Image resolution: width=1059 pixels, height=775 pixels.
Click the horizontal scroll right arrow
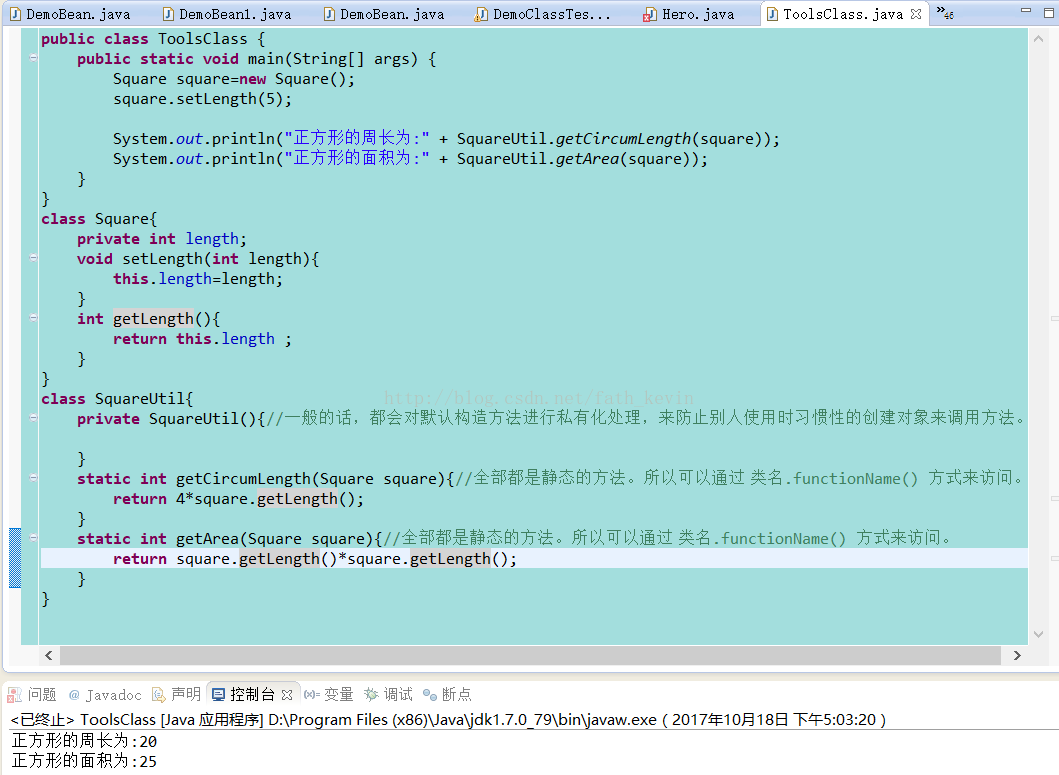(x=1017, y=655)
